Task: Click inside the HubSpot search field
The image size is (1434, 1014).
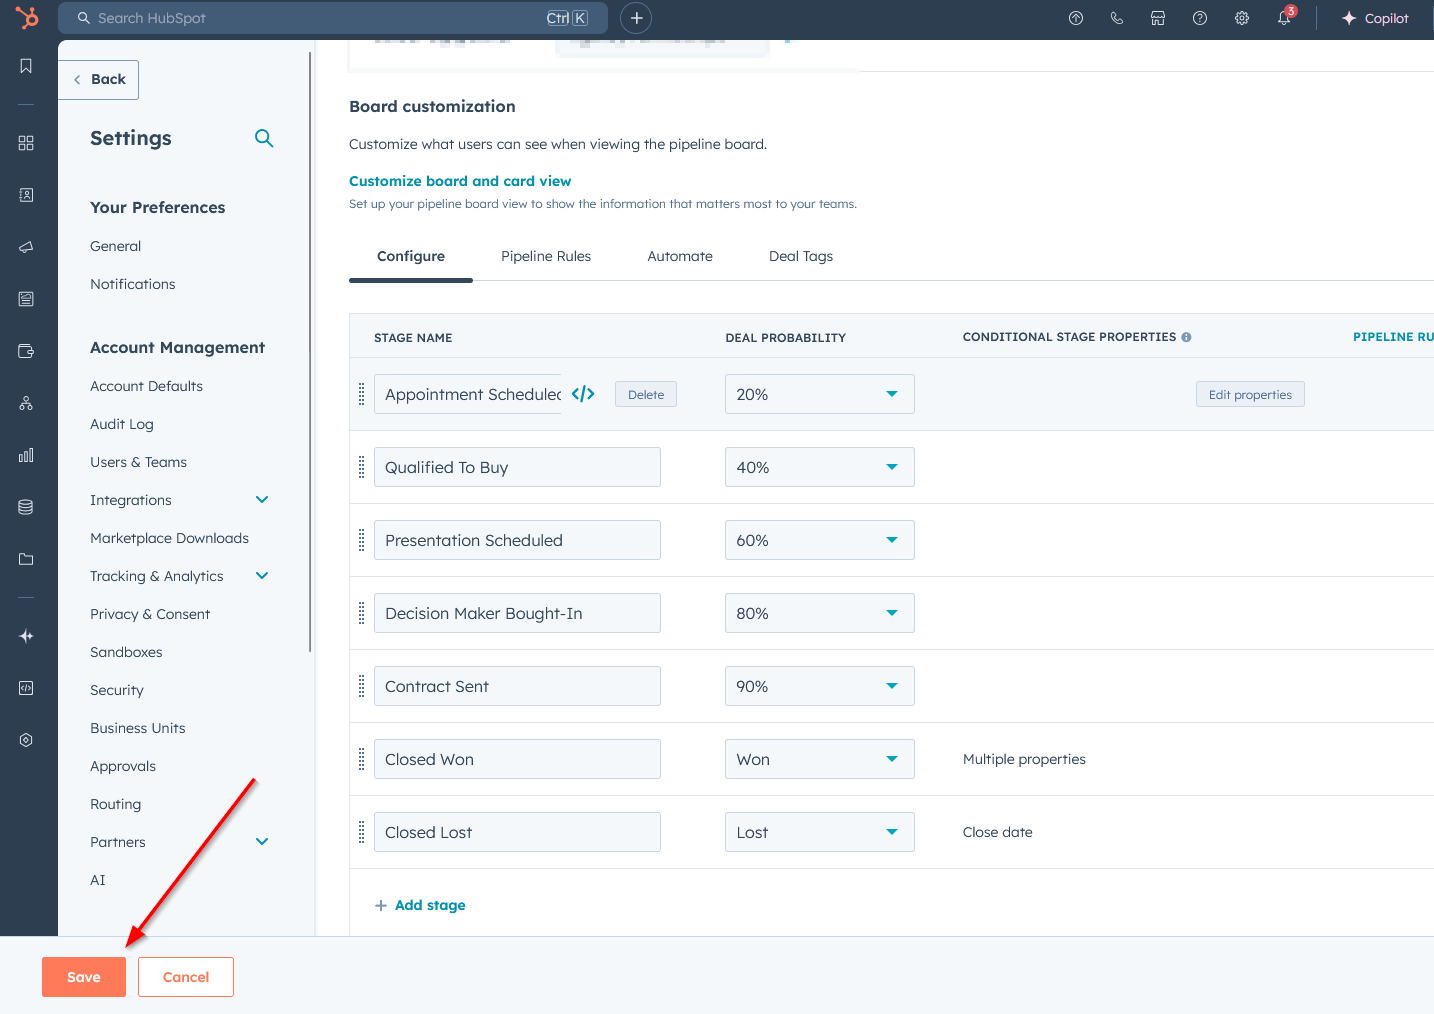Action: 300,17
